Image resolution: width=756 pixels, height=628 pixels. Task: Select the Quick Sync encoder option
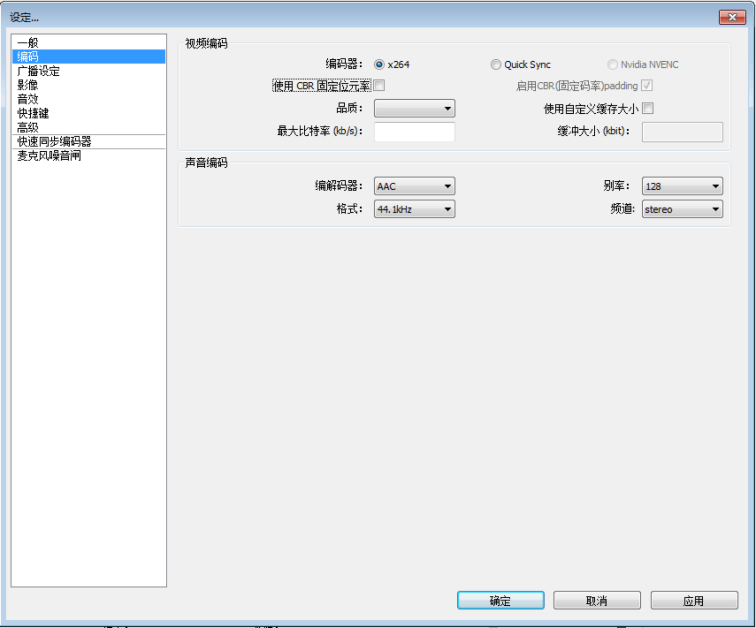tap(496, 65)
